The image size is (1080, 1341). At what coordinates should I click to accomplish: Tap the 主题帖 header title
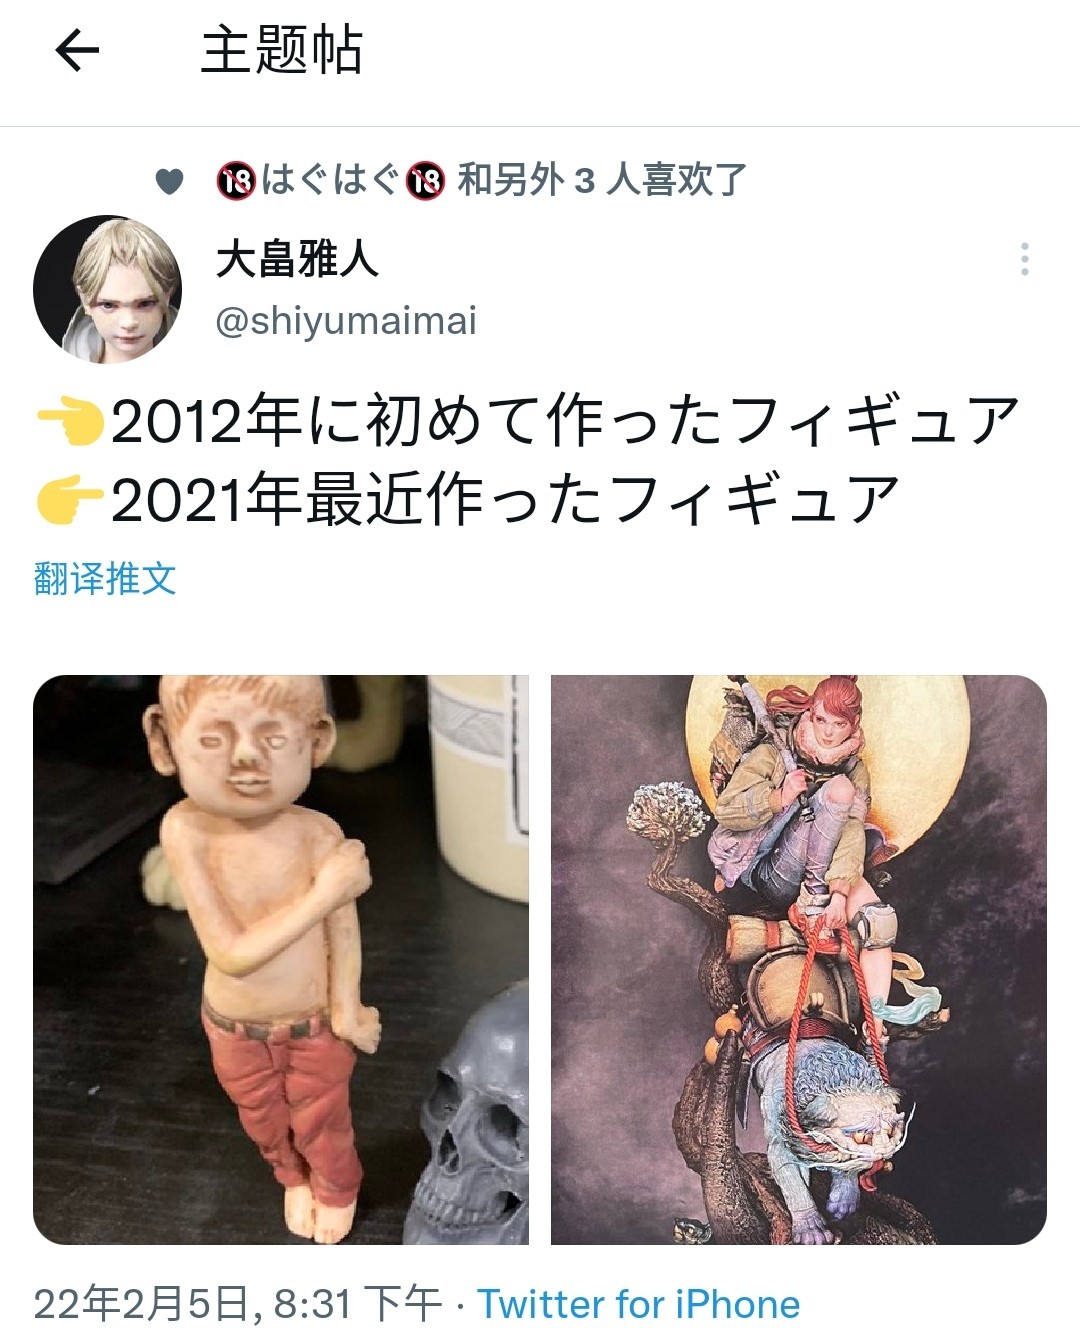282,51
